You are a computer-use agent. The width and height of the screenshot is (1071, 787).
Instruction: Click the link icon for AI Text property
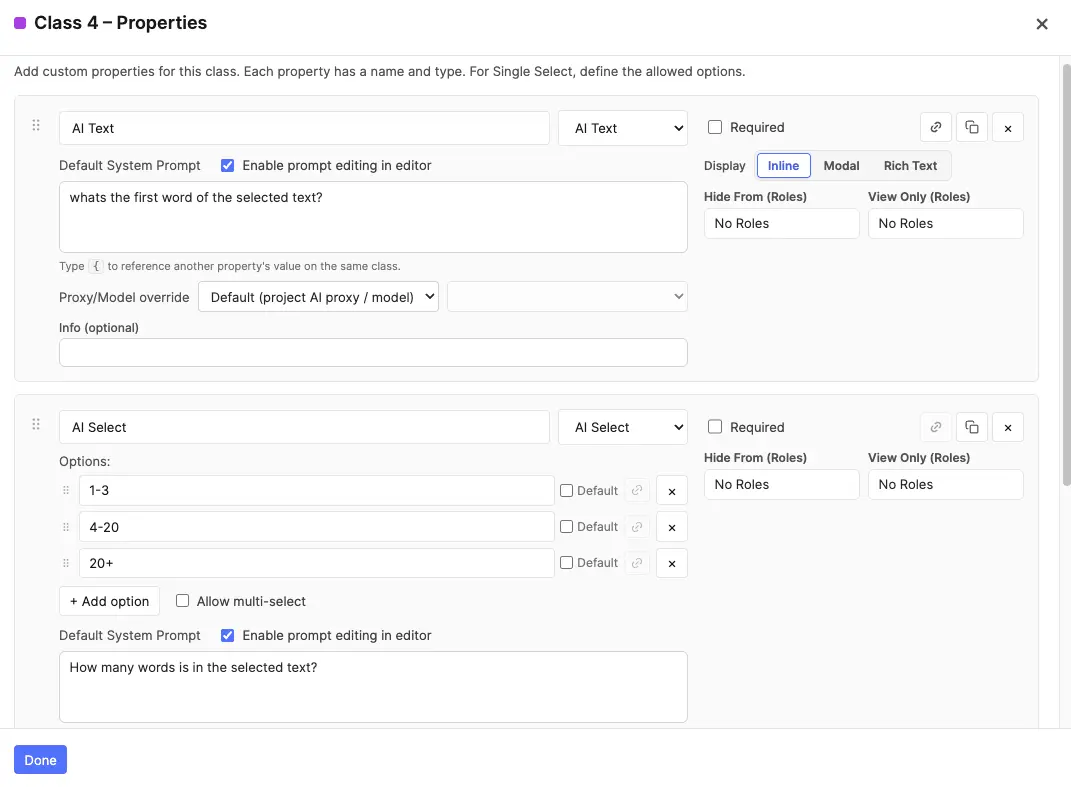[x=936, y=128]
